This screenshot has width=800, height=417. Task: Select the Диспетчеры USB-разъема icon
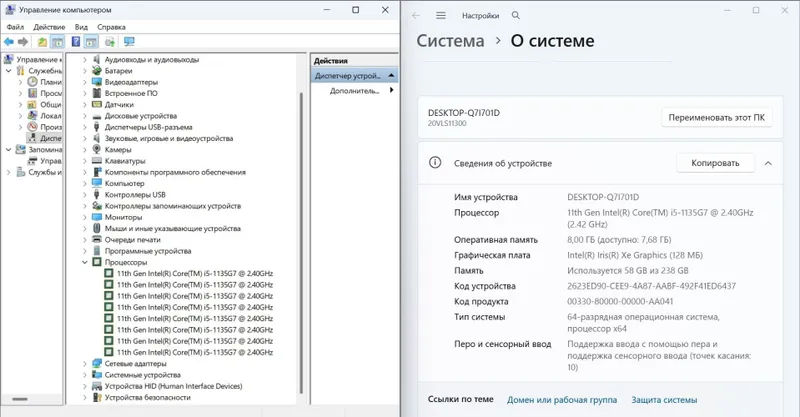(x=97, y=127)
